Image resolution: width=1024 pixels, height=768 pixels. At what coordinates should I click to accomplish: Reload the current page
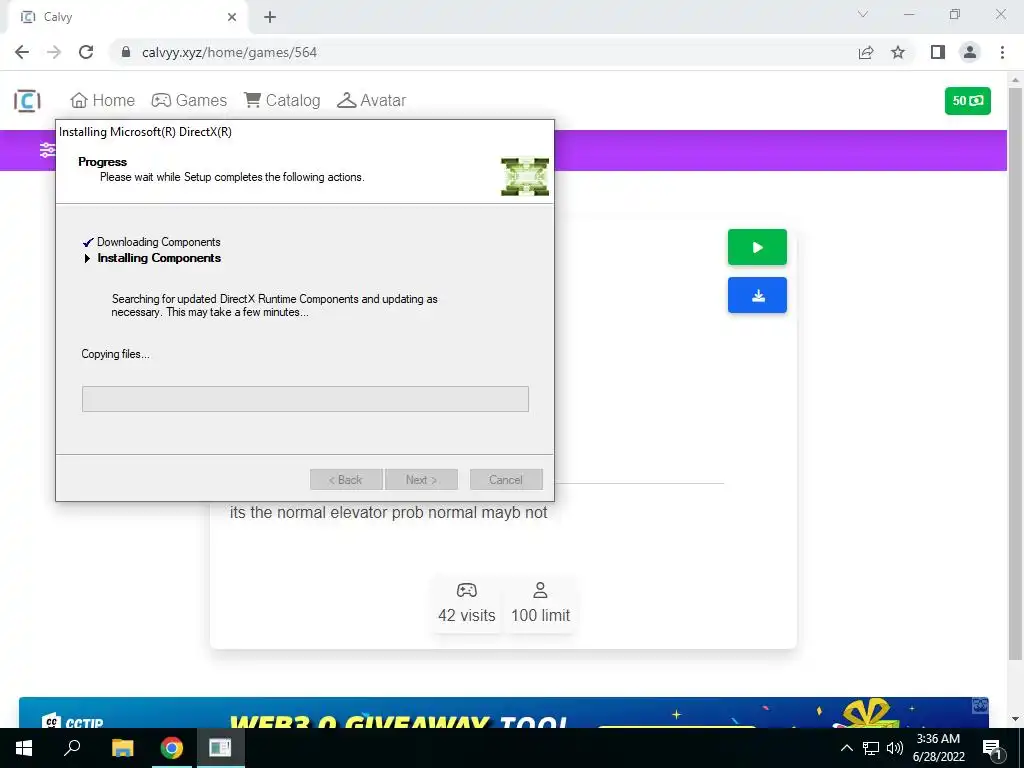86,52
